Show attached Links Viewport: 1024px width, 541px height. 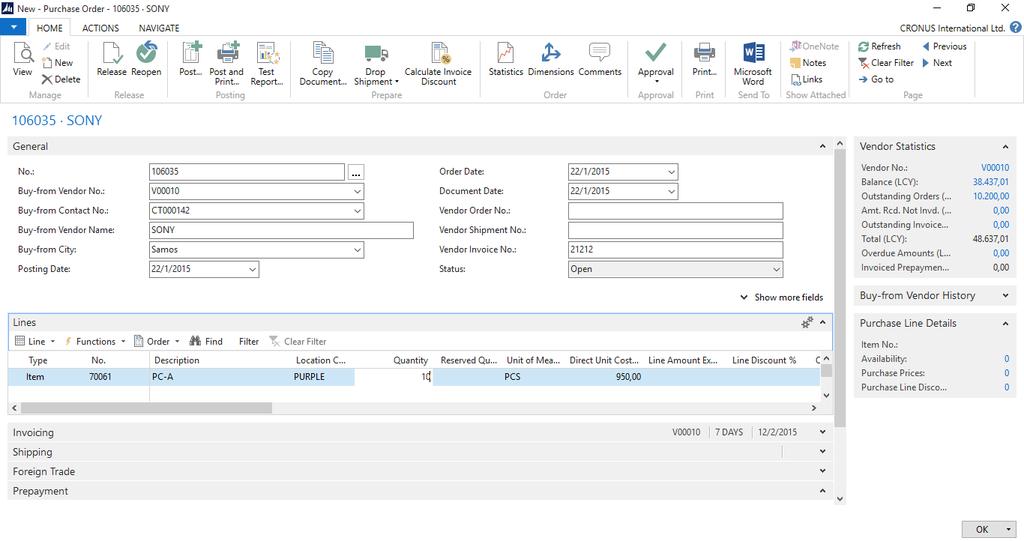pos(806,79)
